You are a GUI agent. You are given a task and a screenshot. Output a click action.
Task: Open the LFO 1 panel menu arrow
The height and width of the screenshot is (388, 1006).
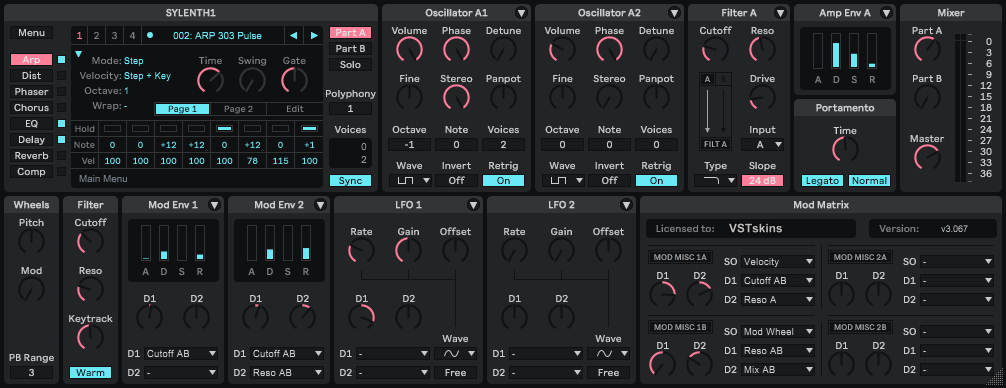(x=473, y=205)
